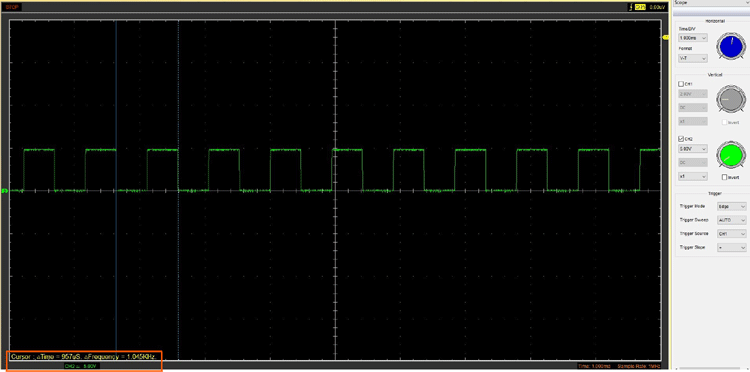Click the Cursor ΔTime ΔFrequency readout
Screen dimensions: 750x372
(84, 356)
